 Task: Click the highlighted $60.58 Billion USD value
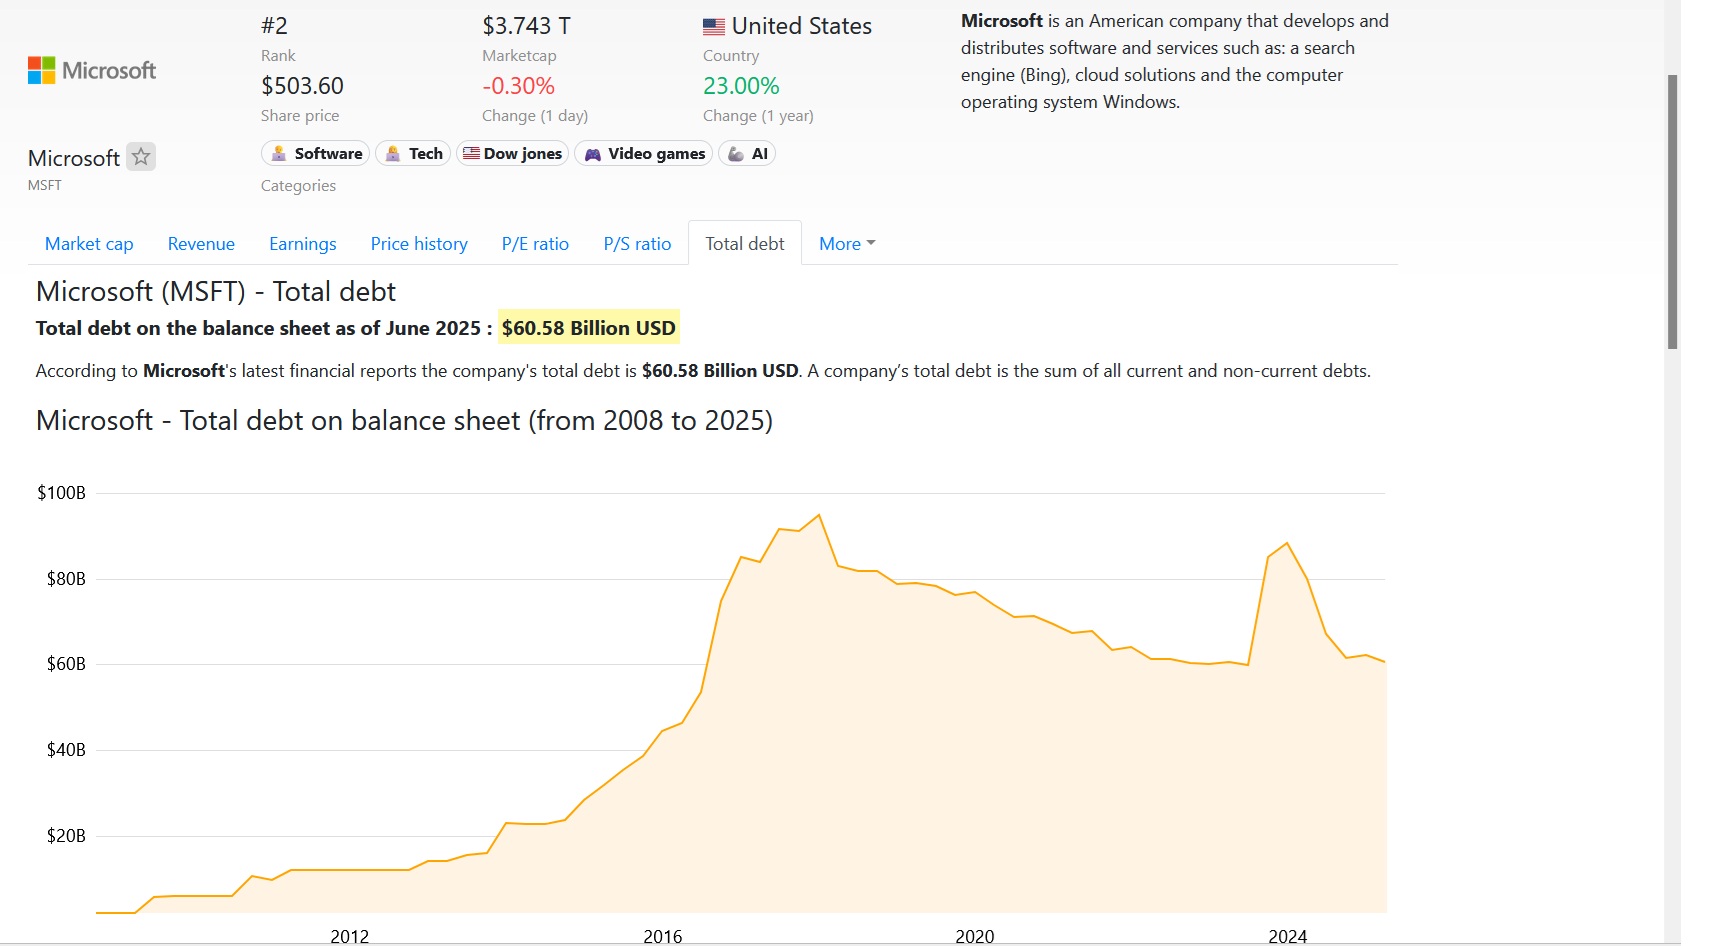[x=589, y=328]
